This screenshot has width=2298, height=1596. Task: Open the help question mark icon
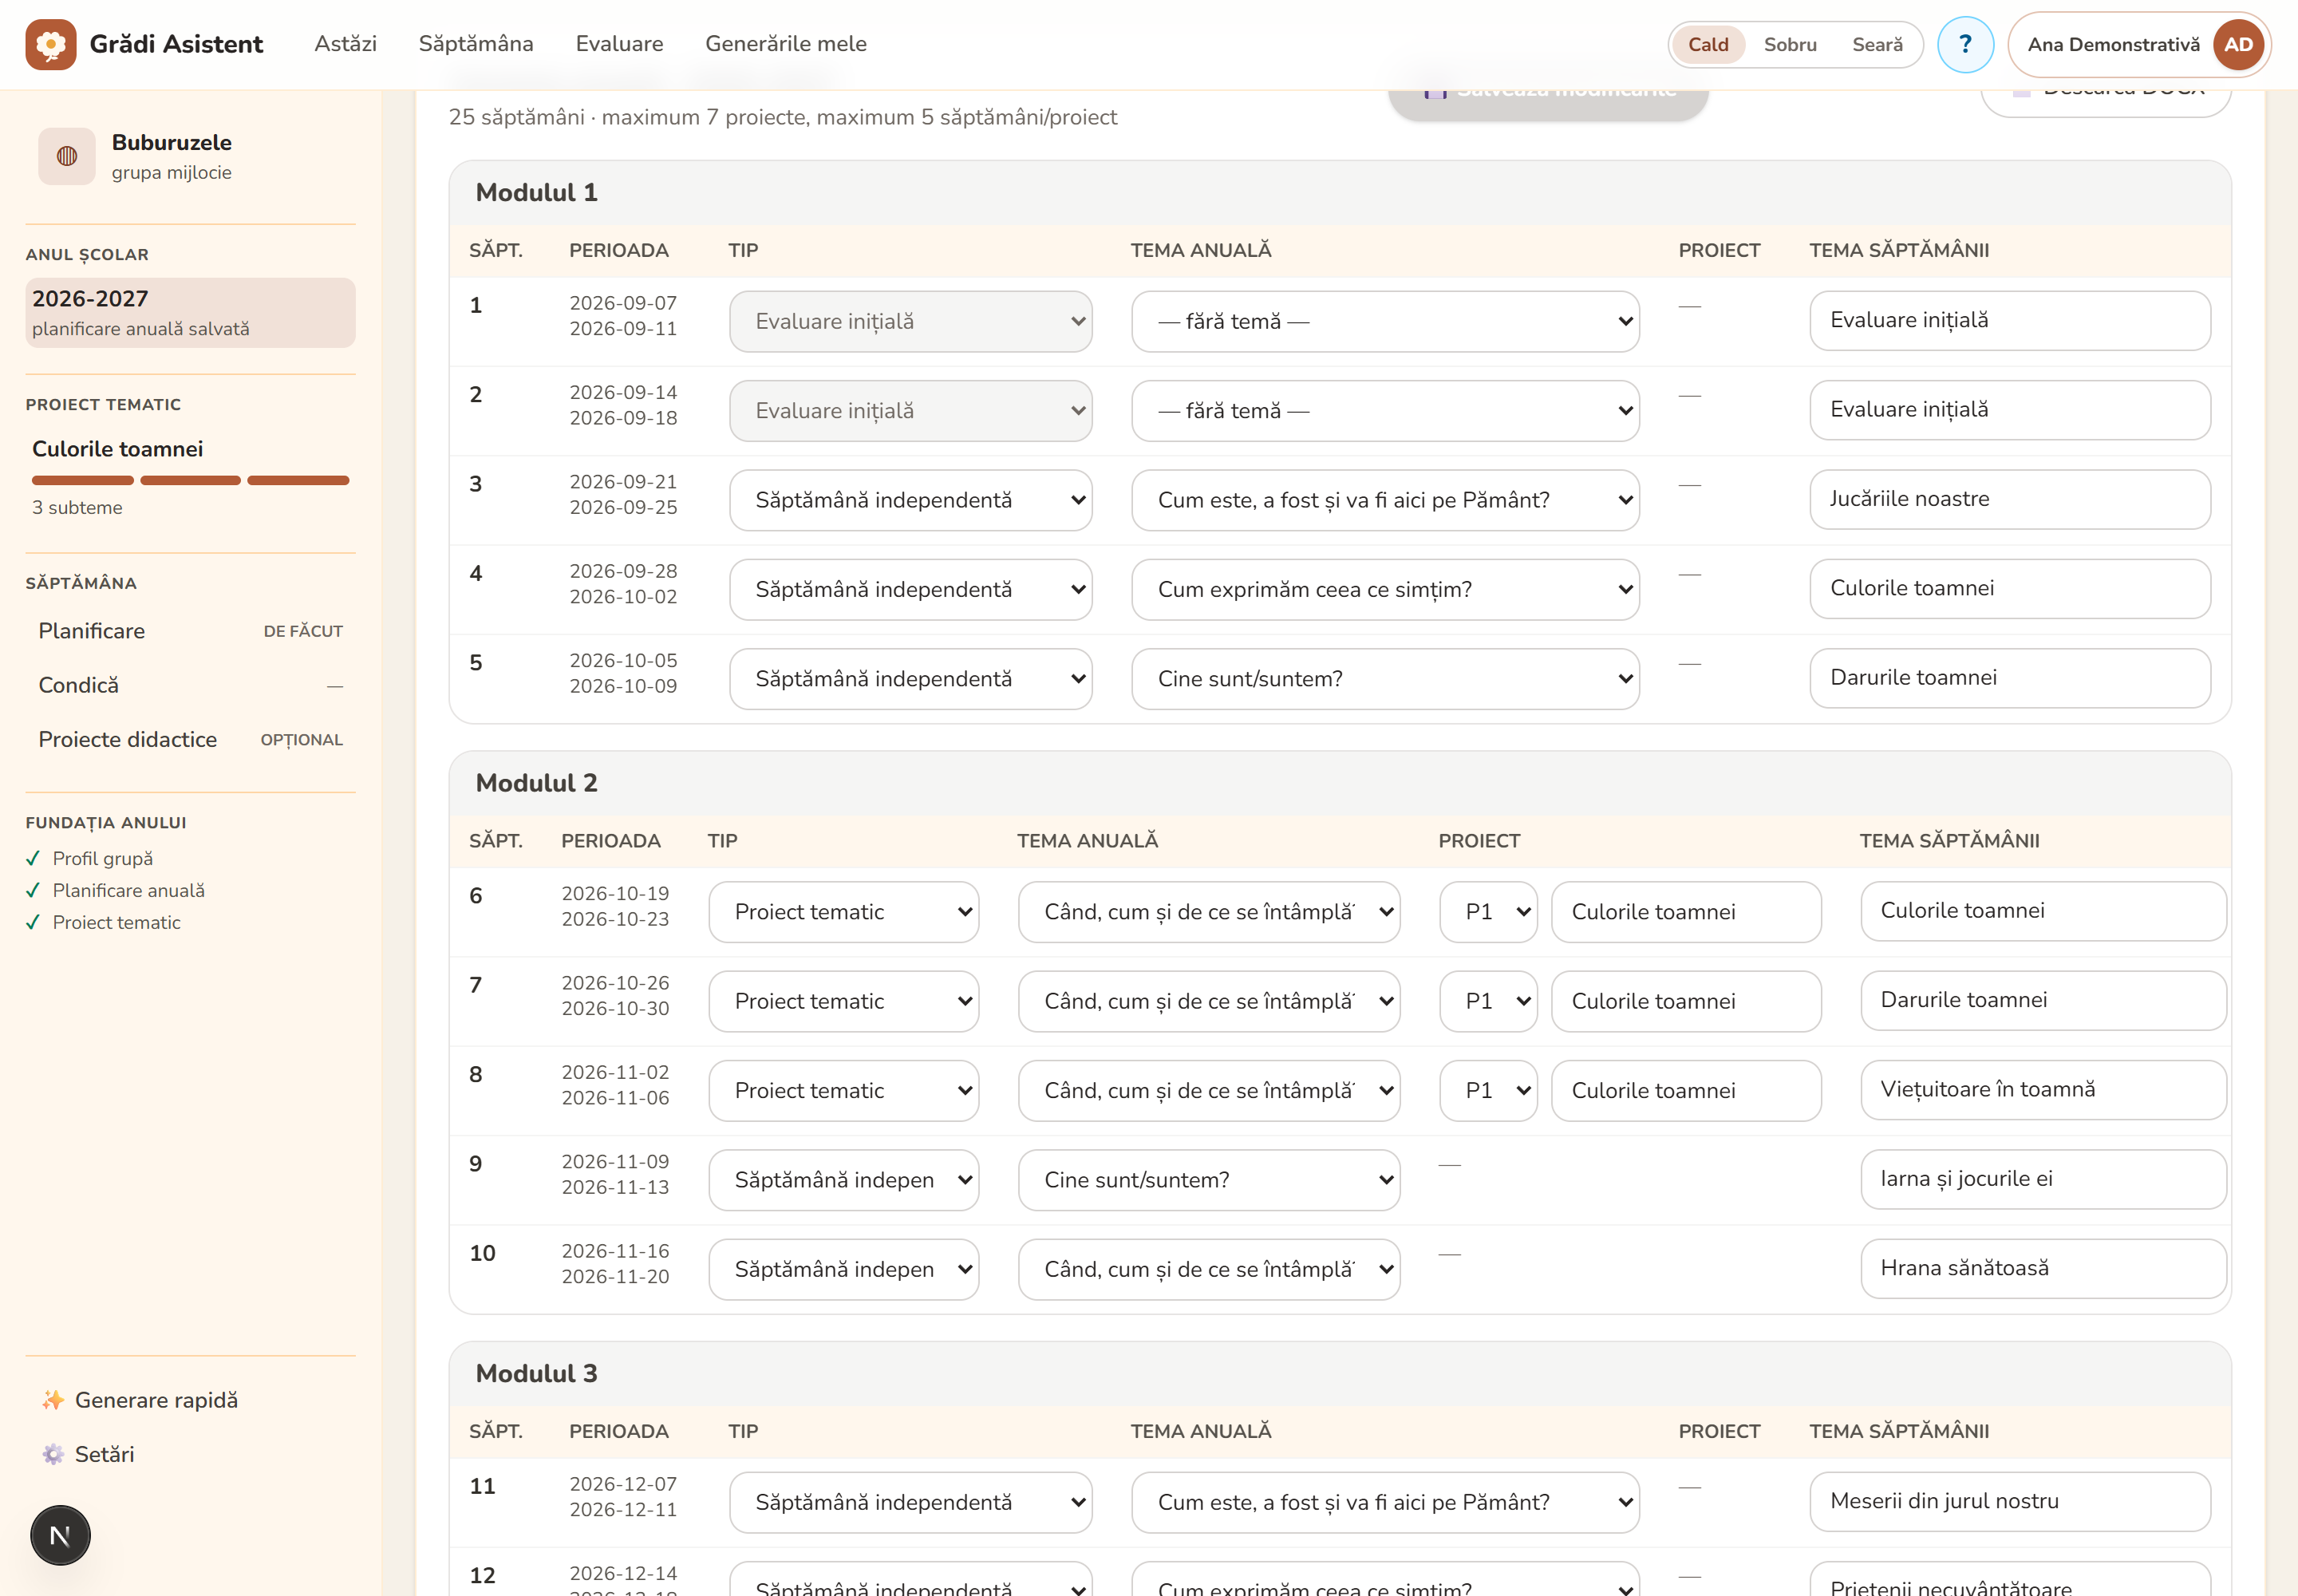point(1965,44)
